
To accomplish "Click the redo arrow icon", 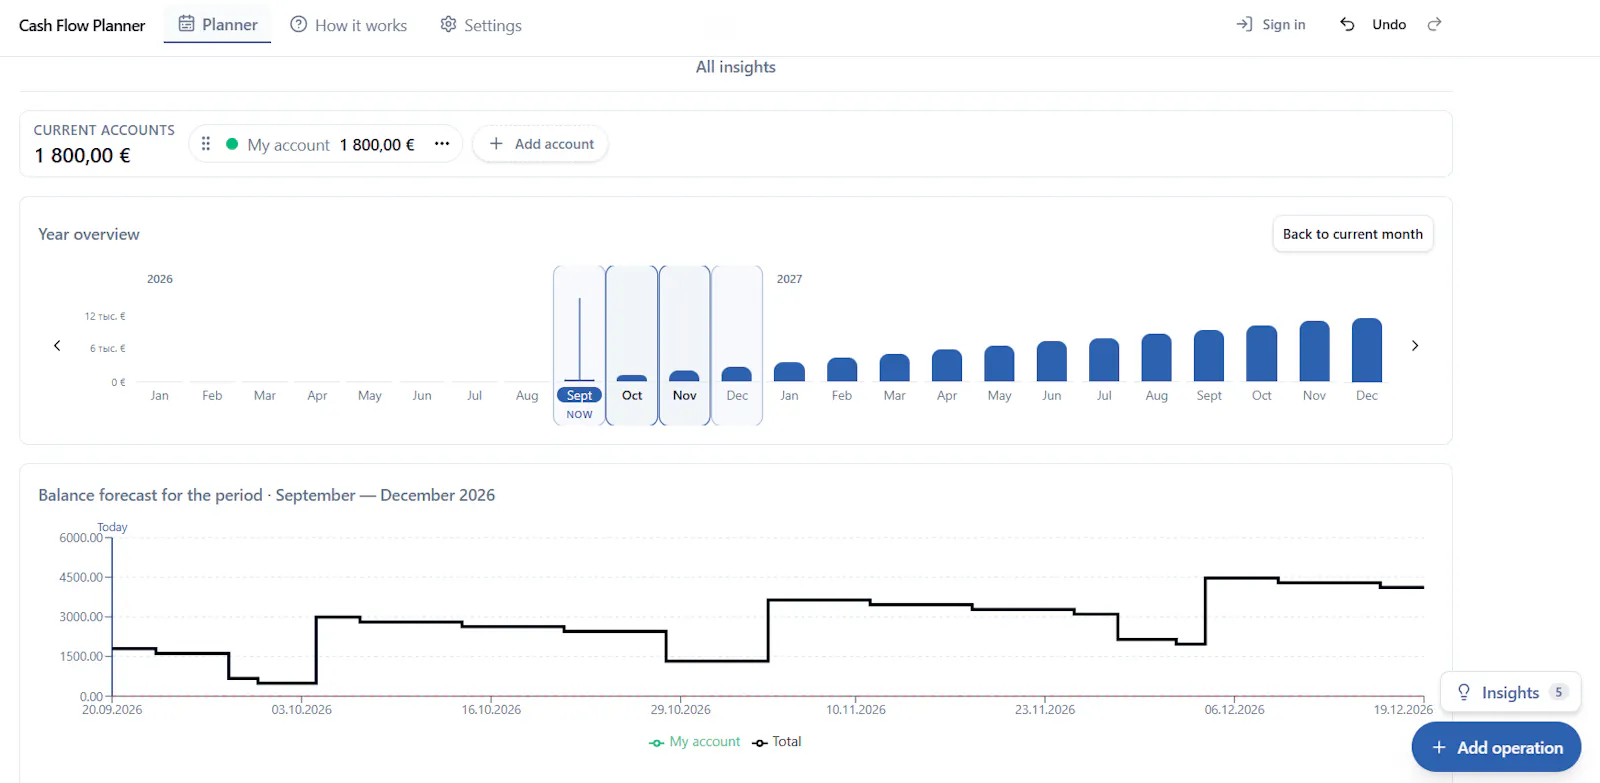I will coord(1434,24).
